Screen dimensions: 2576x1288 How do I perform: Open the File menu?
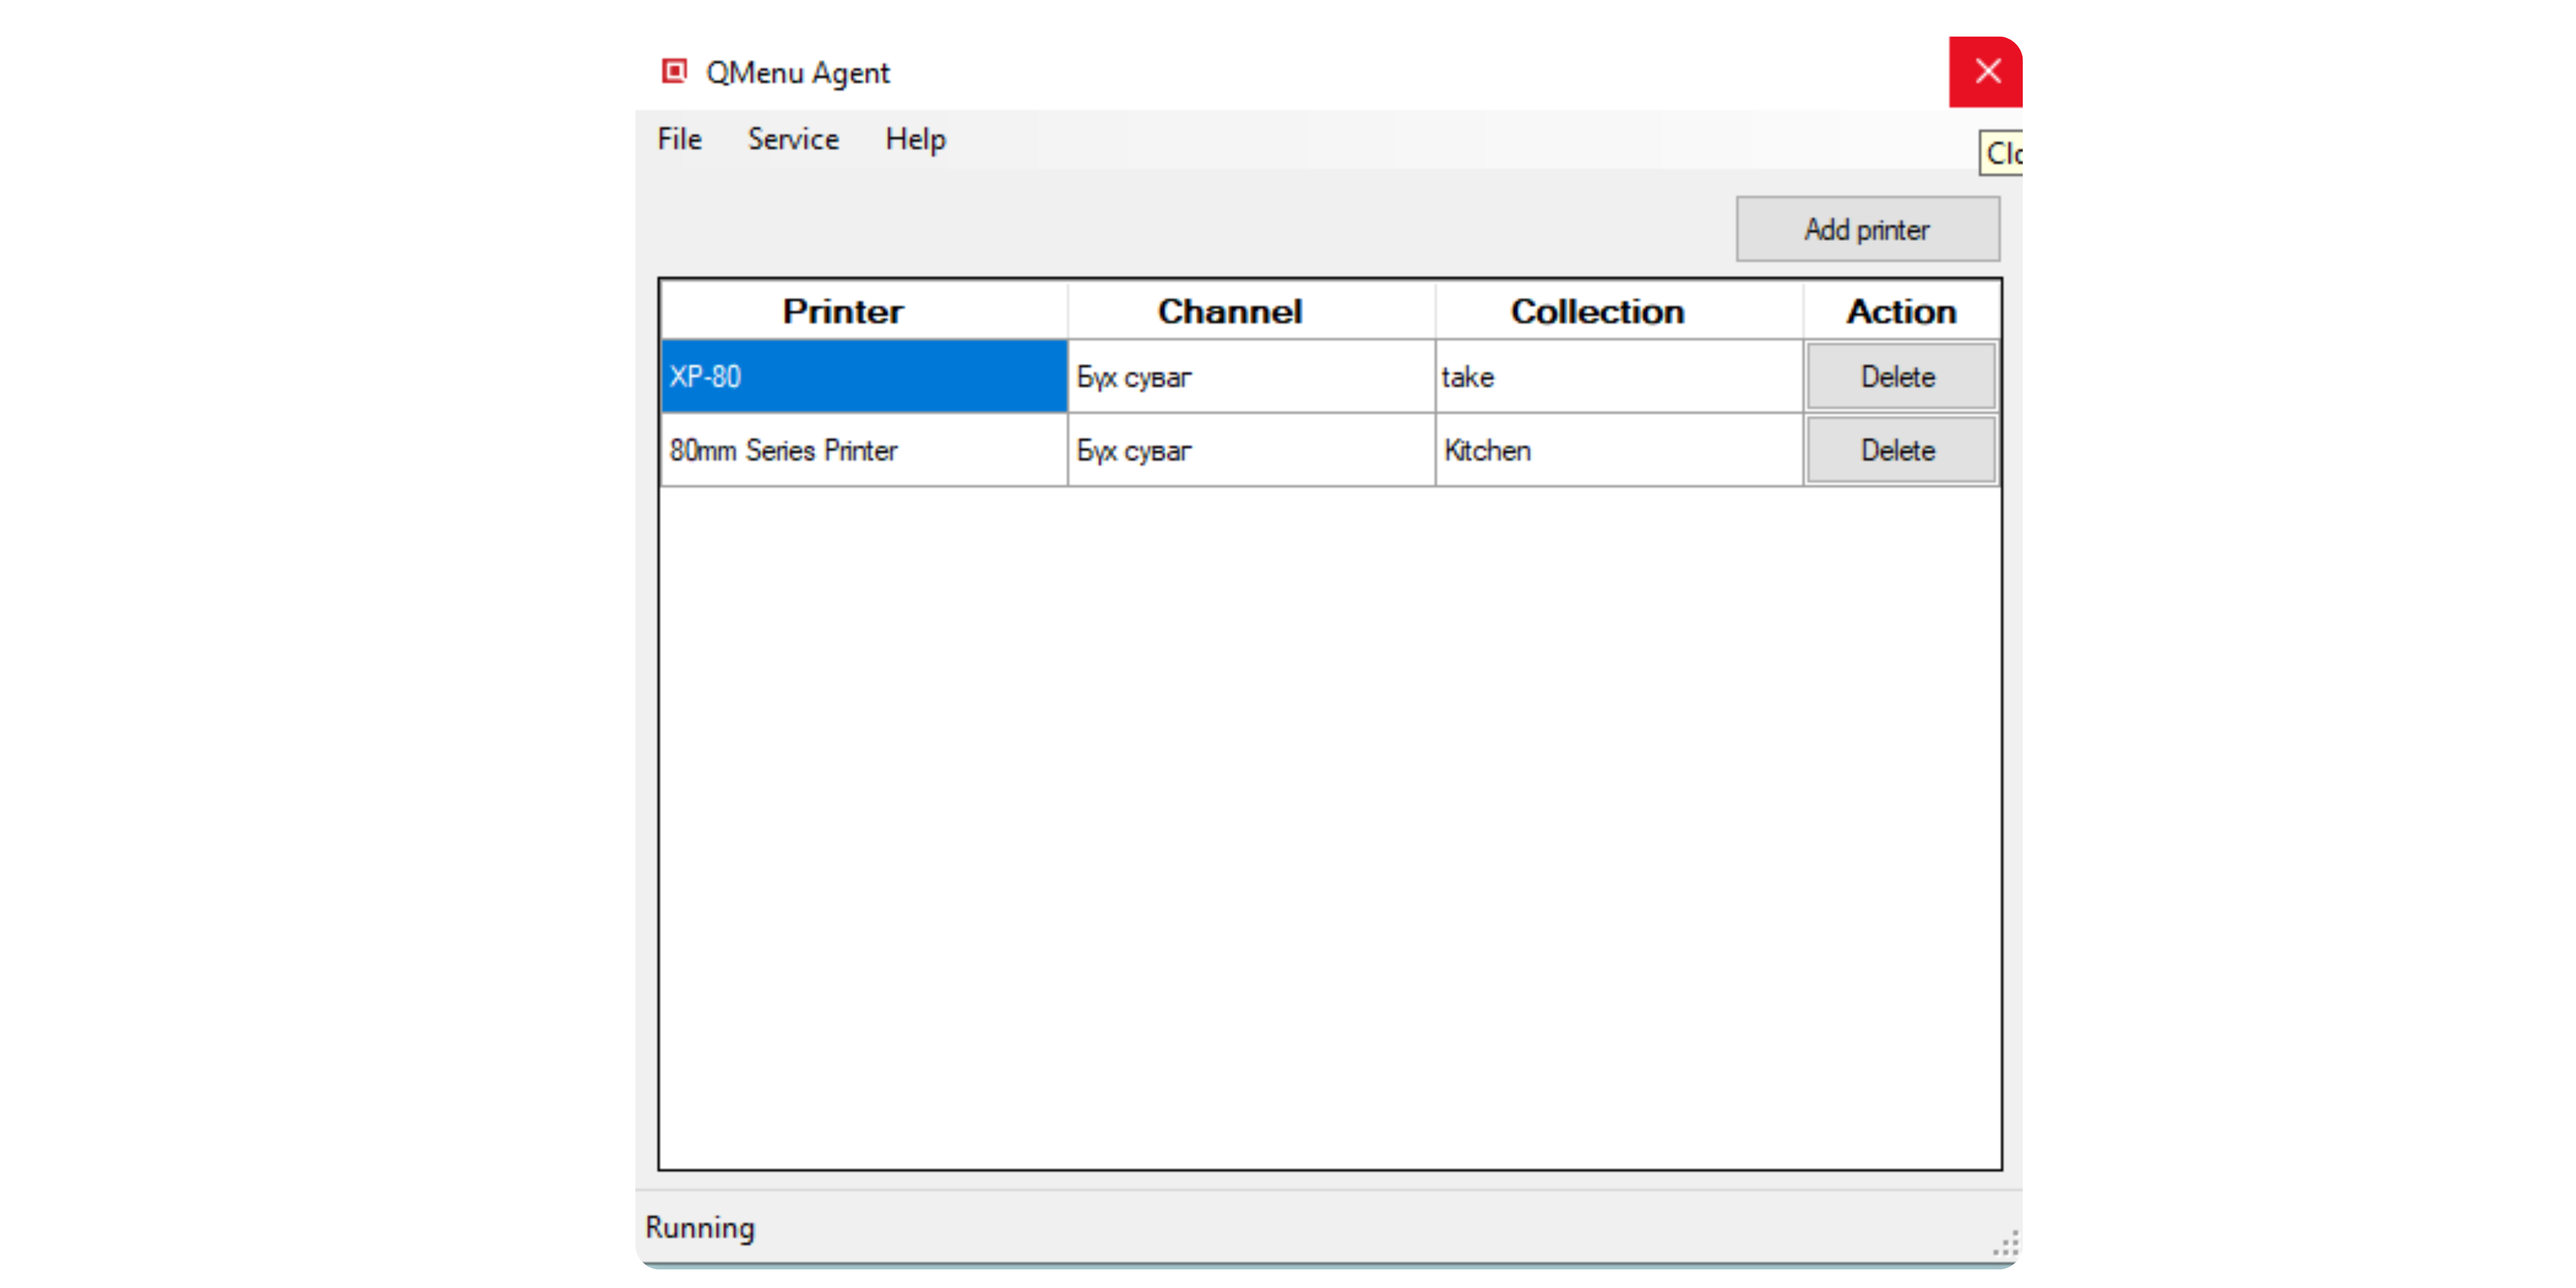coord(679,139)
